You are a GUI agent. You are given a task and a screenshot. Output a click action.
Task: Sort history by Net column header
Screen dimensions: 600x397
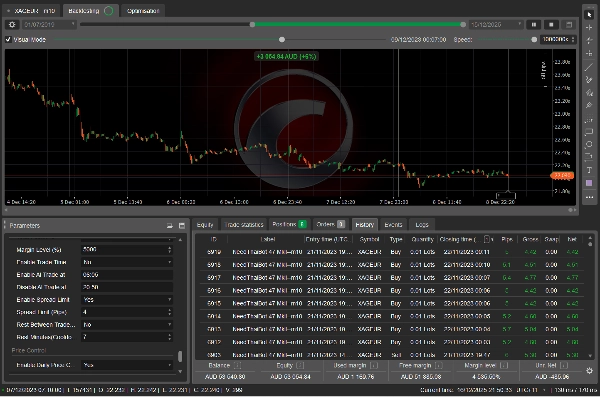(572, 239)
